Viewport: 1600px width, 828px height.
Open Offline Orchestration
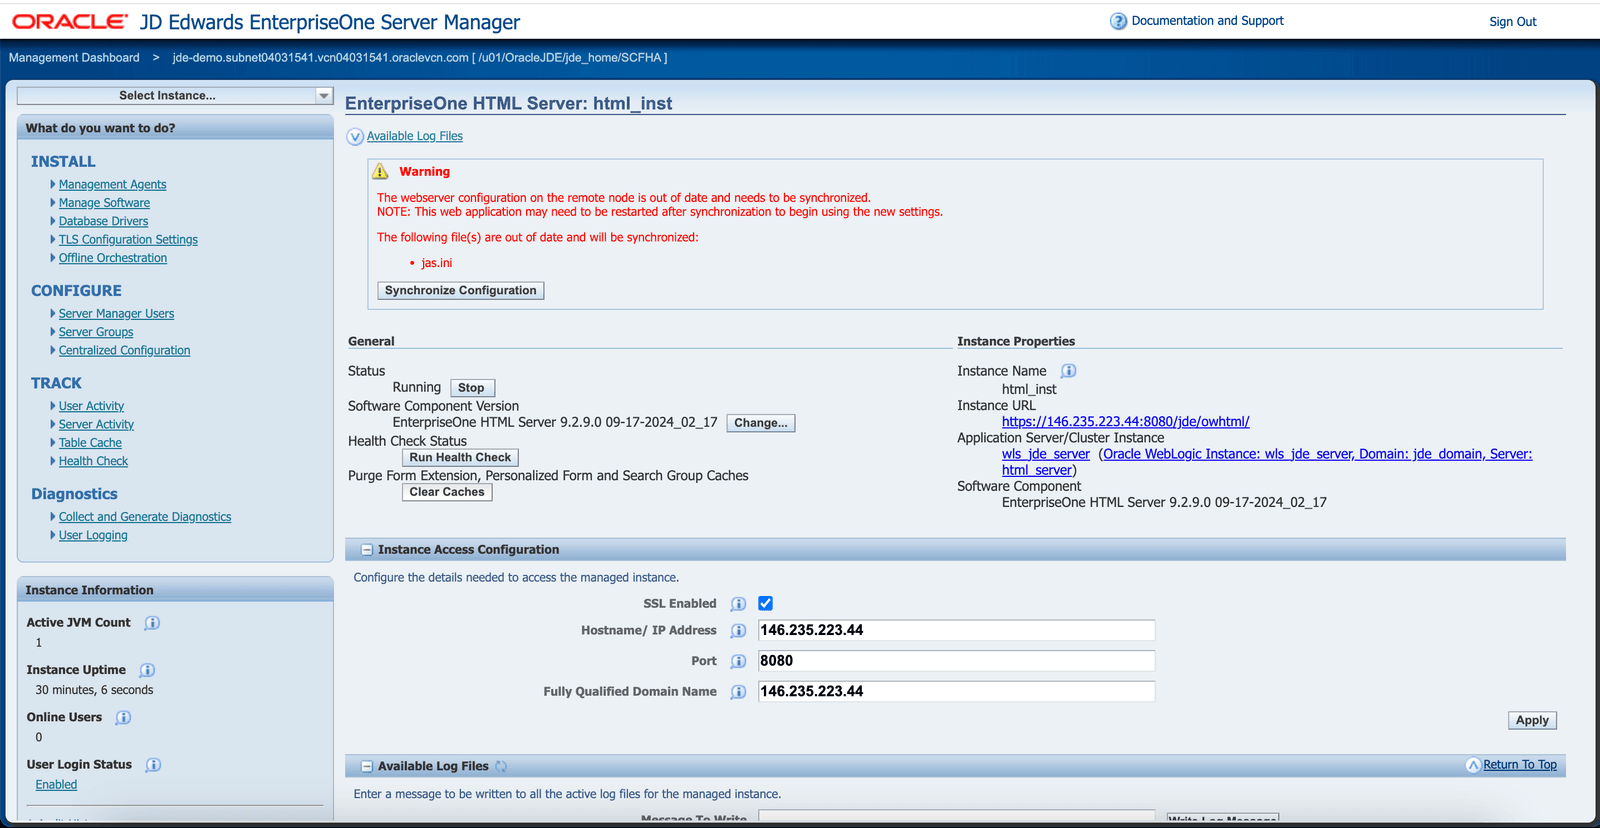113,258
